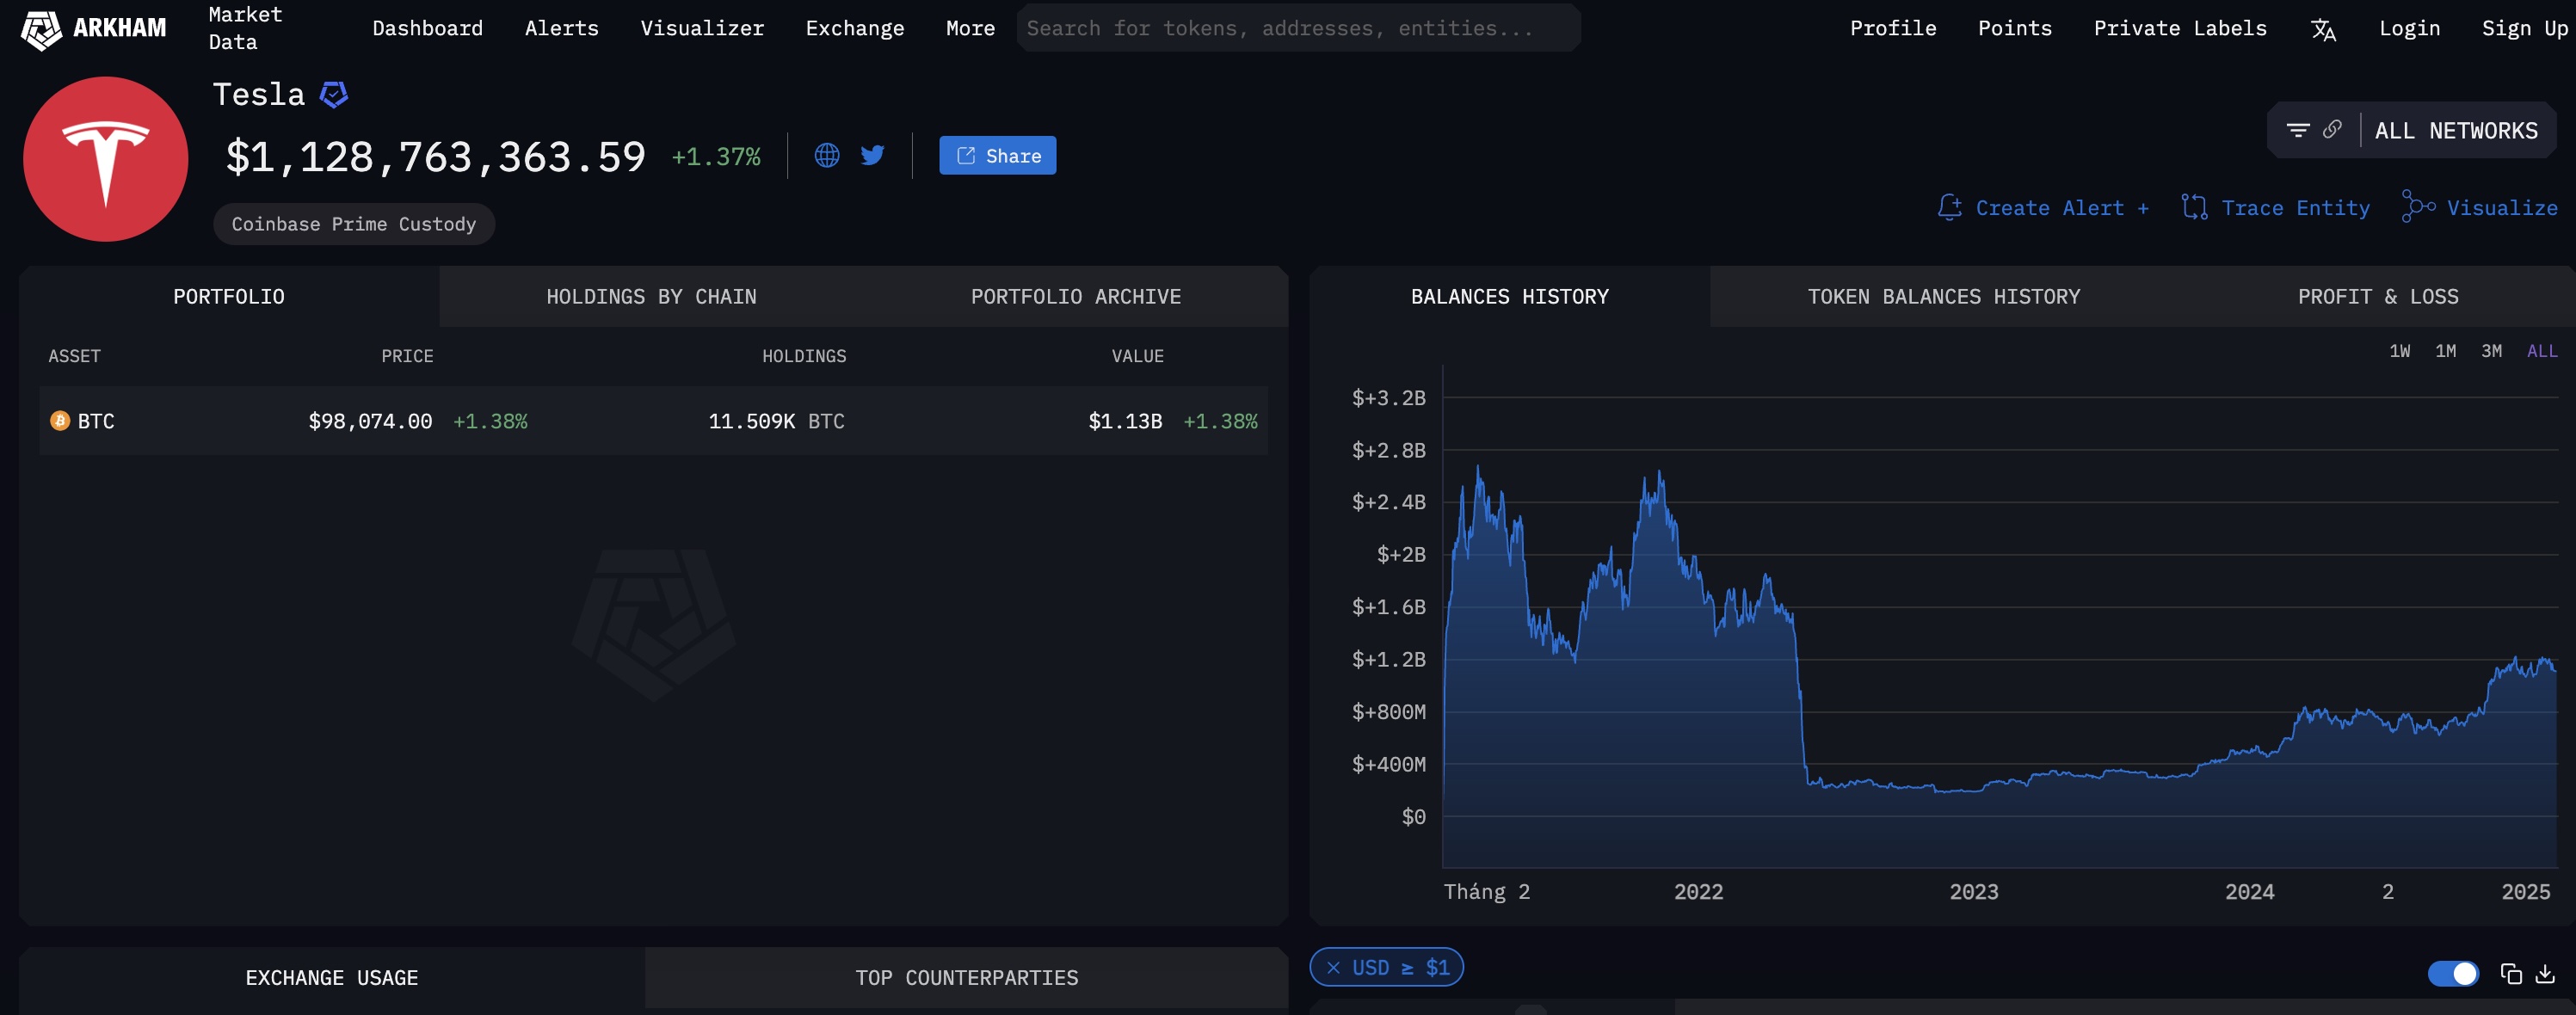Focus the token search field
Viewport: 2576px width, 1015px height.
[1298, 28]
